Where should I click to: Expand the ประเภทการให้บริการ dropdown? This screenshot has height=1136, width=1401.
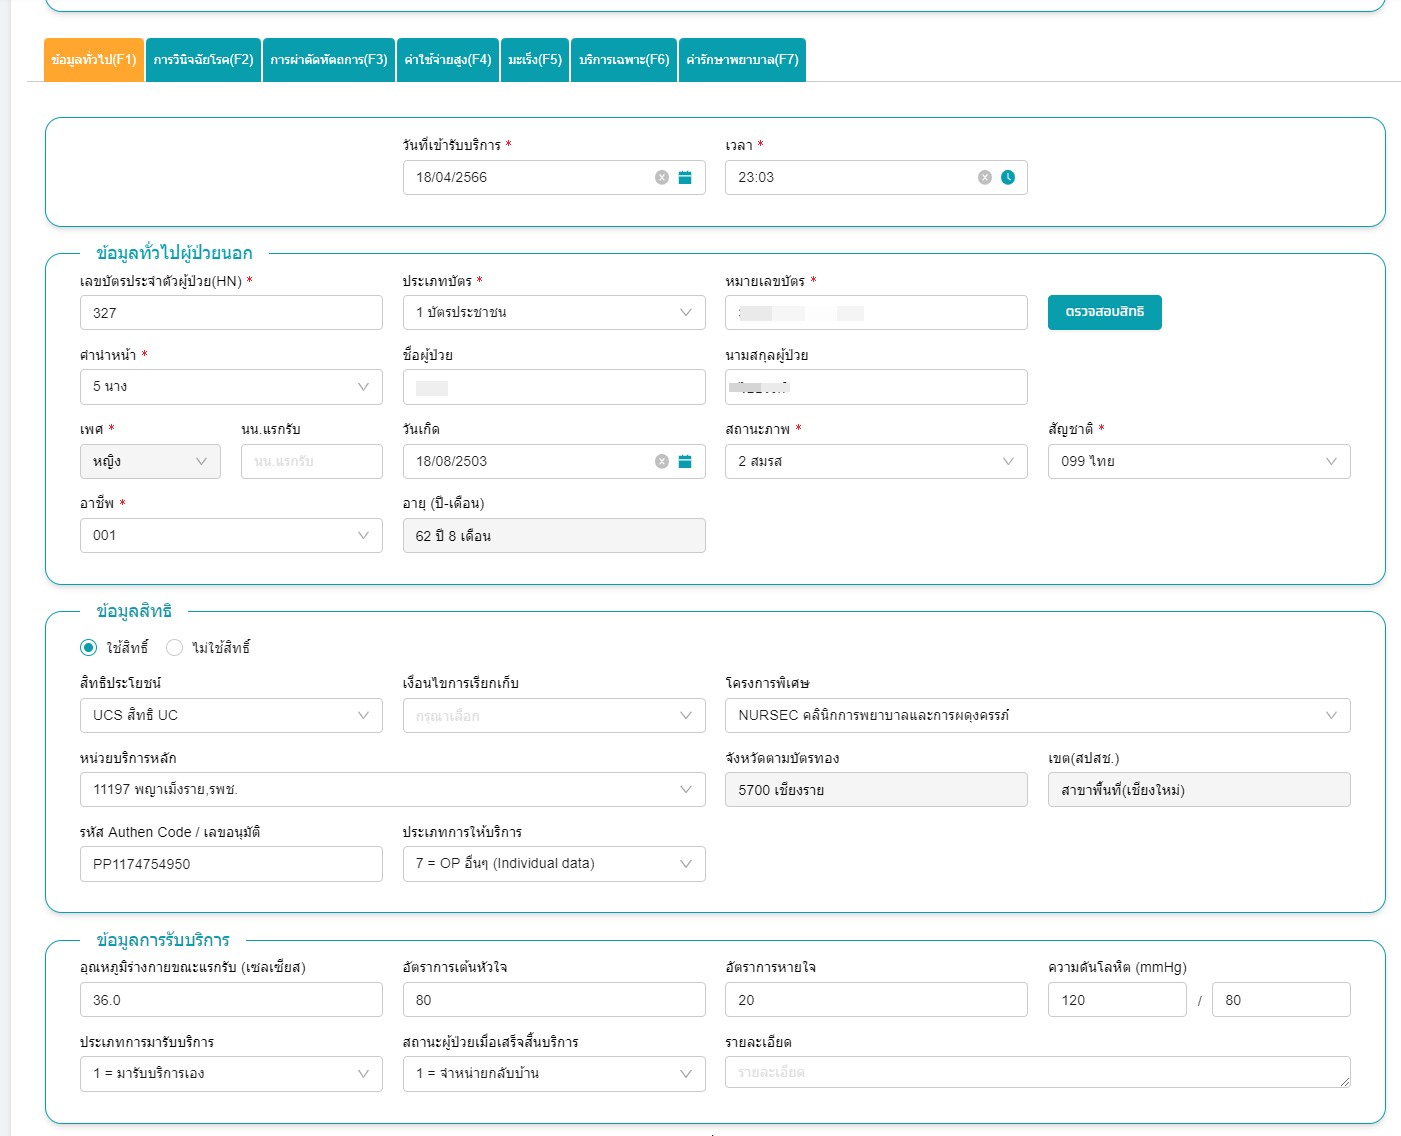coord(684,863)
